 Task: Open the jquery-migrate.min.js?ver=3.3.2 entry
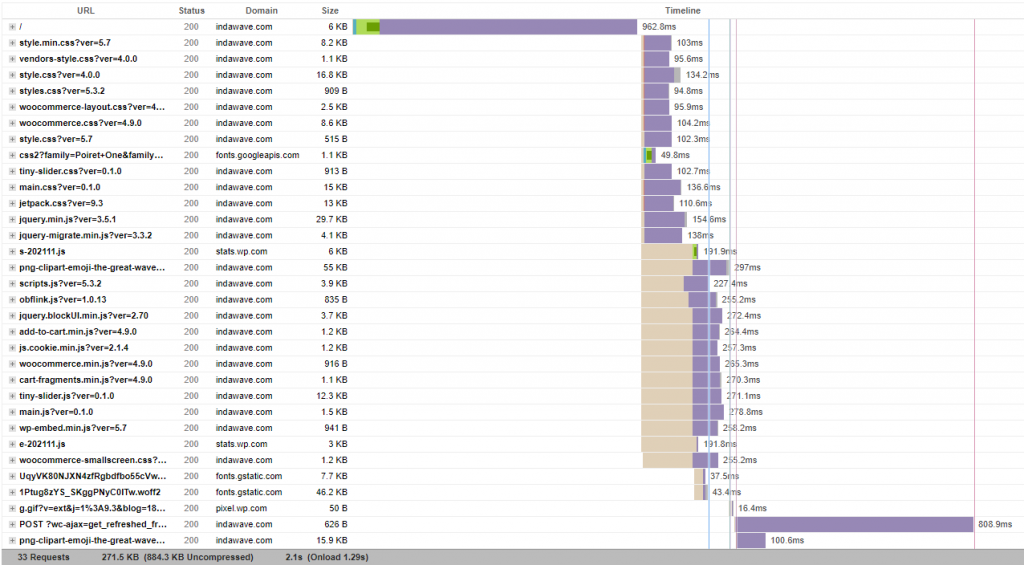(x=85, y=235)
